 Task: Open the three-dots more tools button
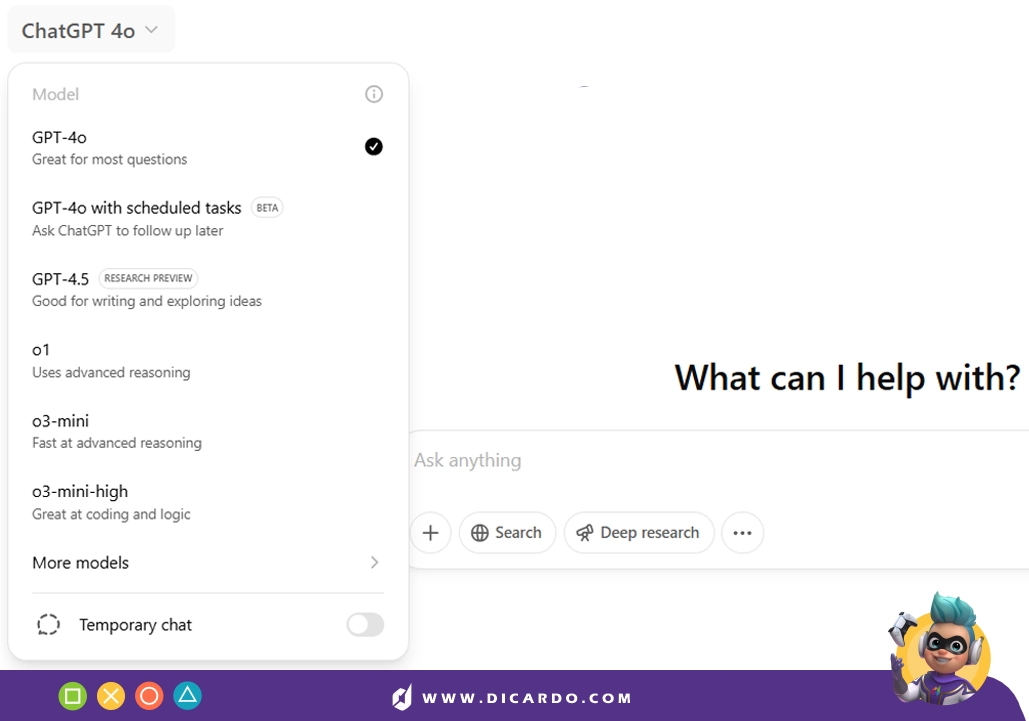point(742,533)
